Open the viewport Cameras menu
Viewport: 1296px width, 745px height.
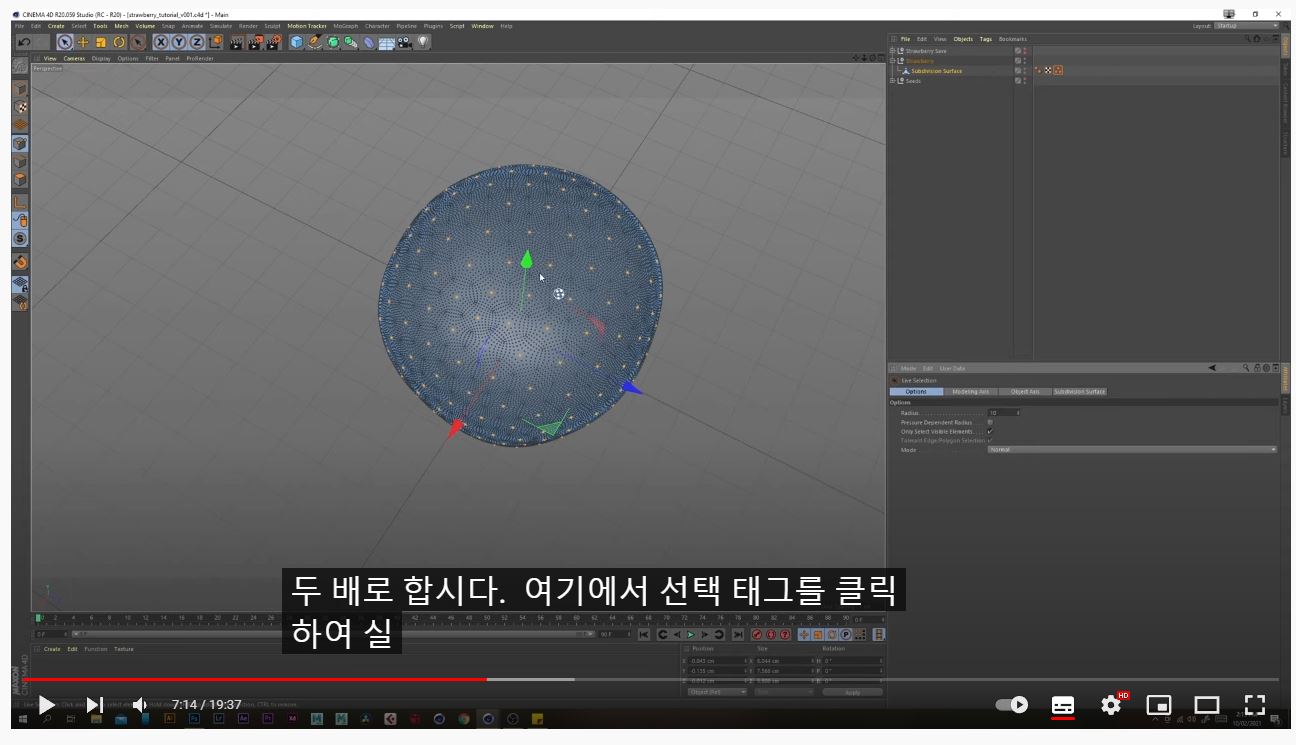pyautogui.click(x=74, y=58)
